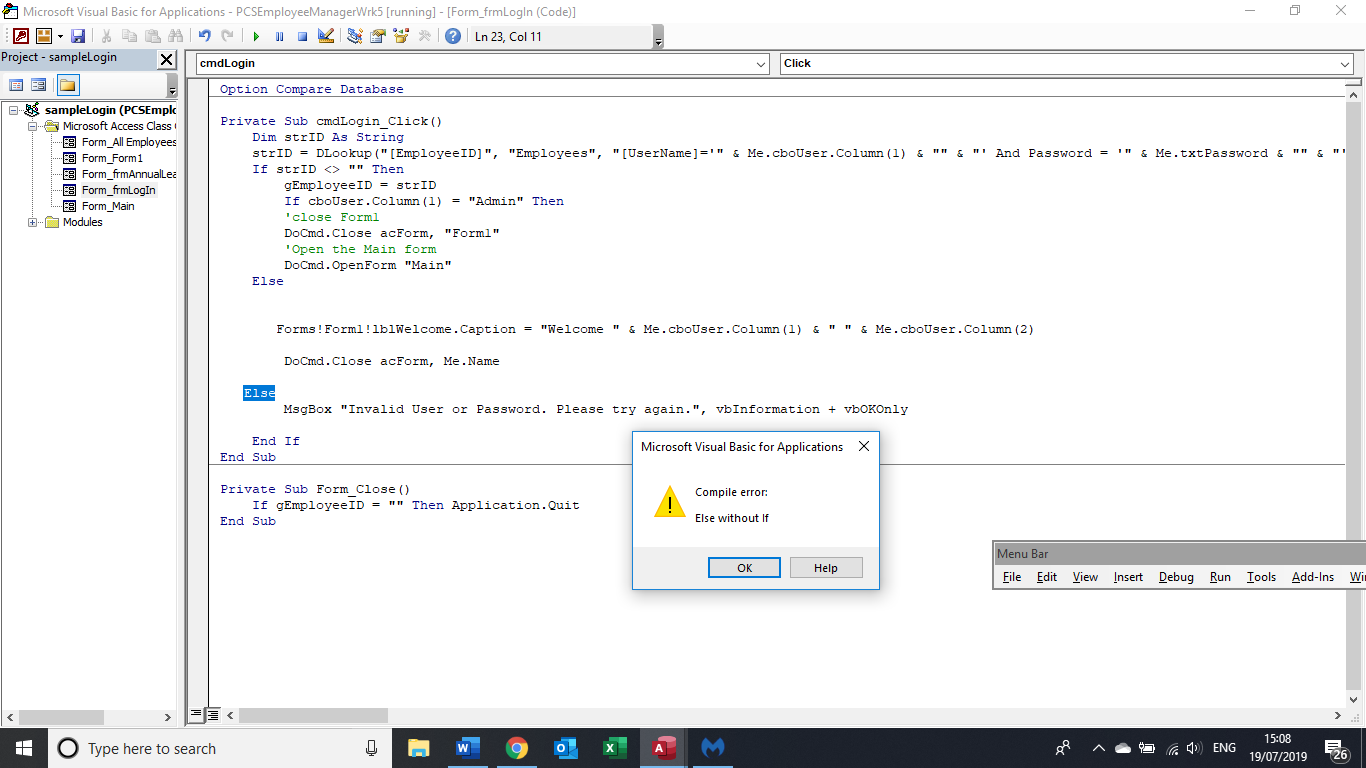Click the code pane vertical scrollbar down arrow
This screenshot has height=768, width=1366.
(1354, 700)
